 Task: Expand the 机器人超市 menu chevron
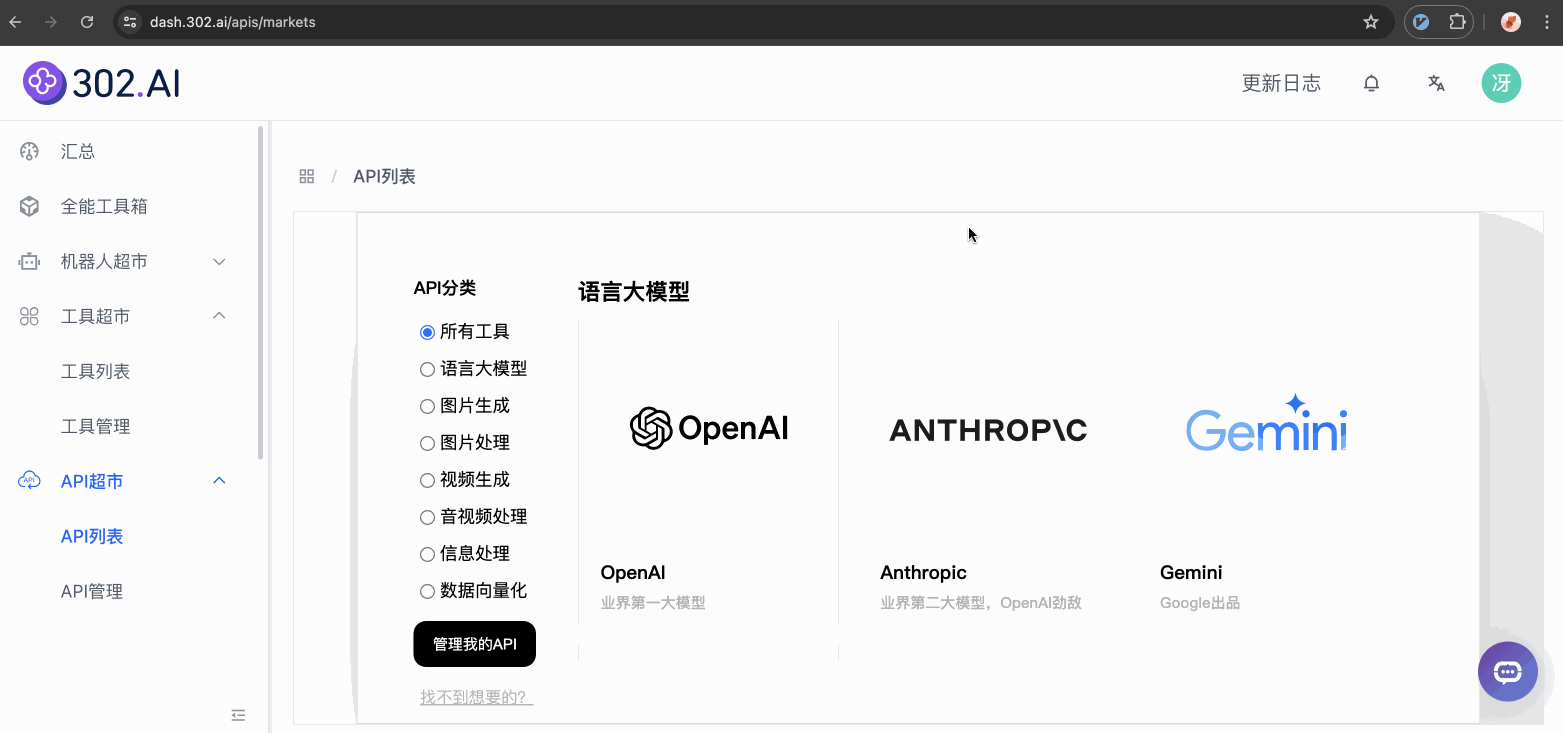pyautogui.click(x=220, y=261)
